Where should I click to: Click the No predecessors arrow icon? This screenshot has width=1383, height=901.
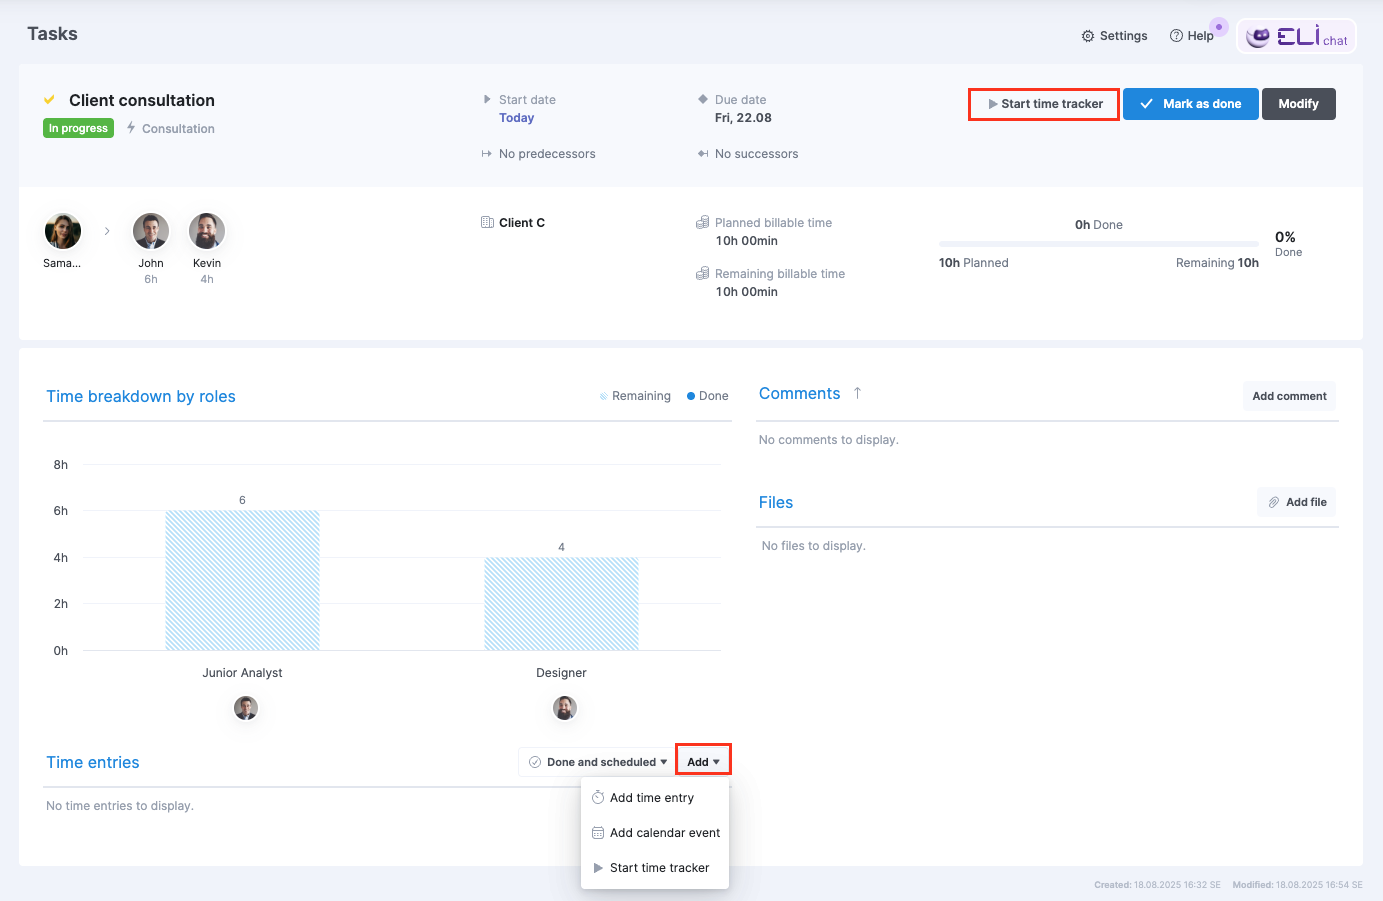pos(487,154)
